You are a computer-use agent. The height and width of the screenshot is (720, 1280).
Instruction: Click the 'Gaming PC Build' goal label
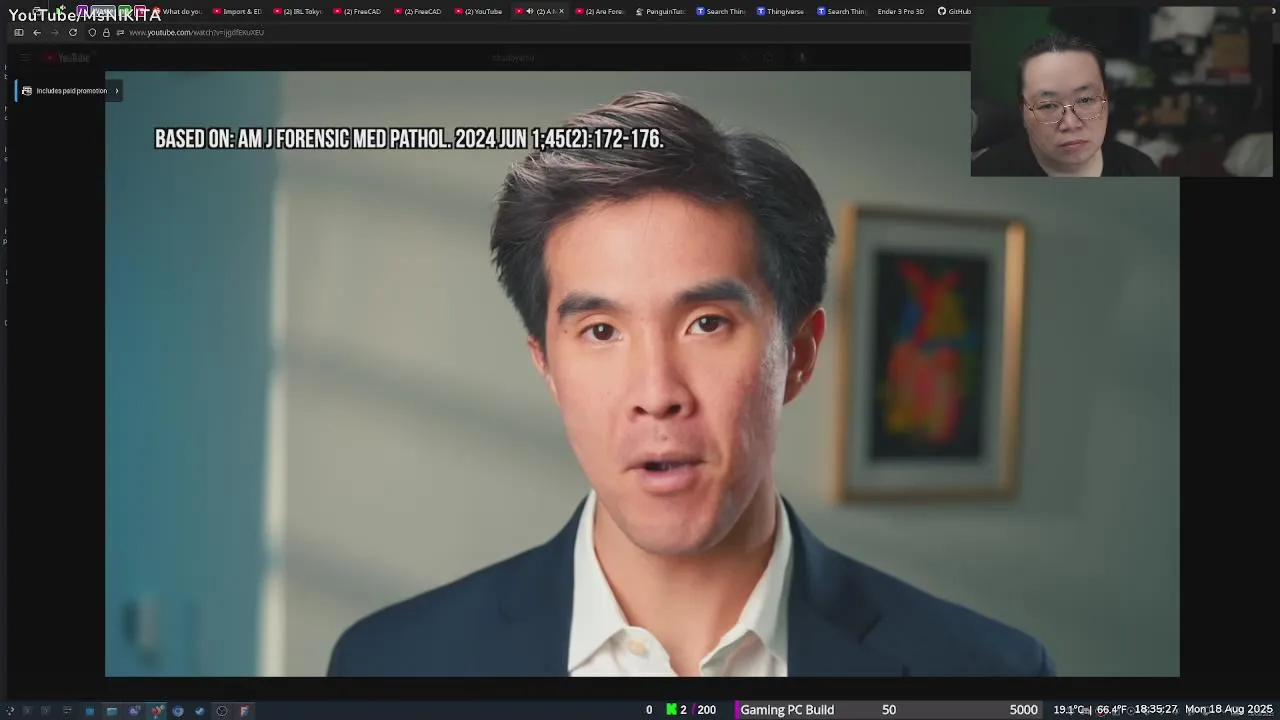[x=787, y=710]
